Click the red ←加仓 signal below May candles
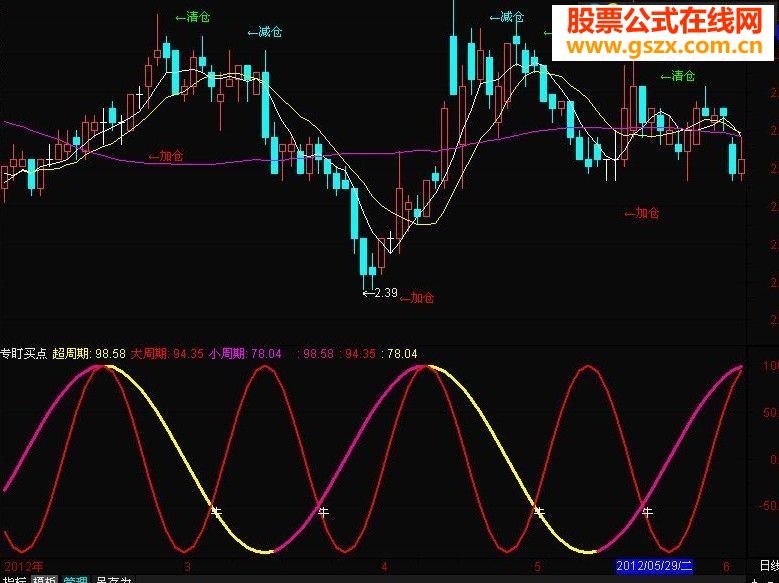Screen dimensions: 779x583 click(x=641, y=213)
